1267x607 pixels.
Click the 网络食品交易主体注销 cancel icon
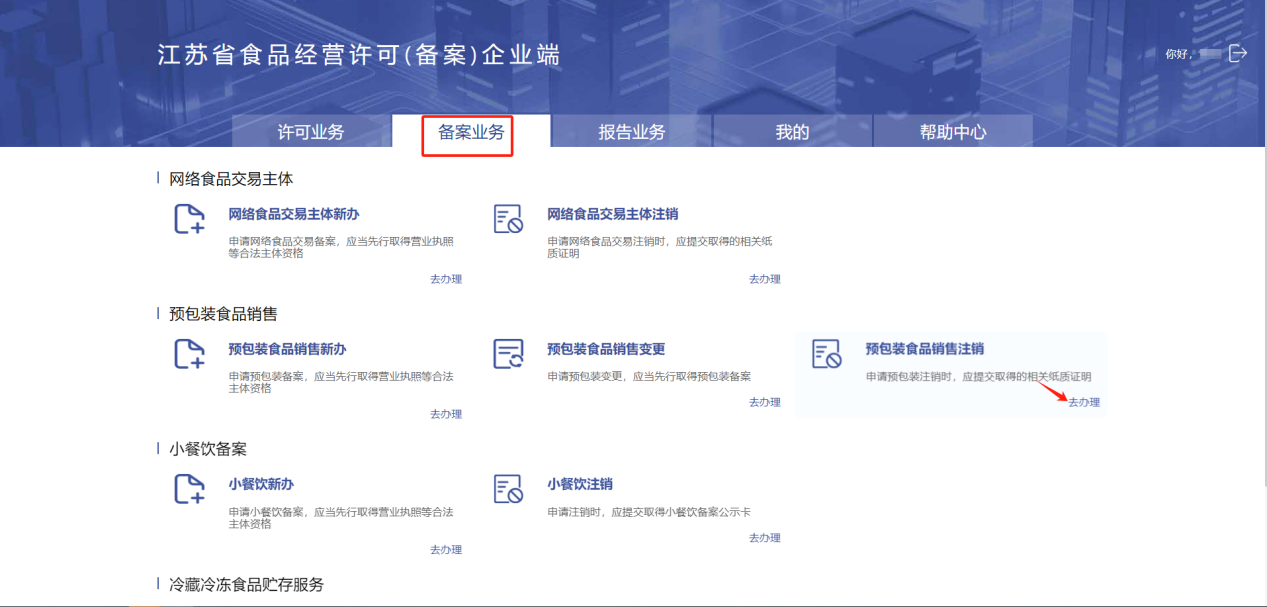click(508, 219)
